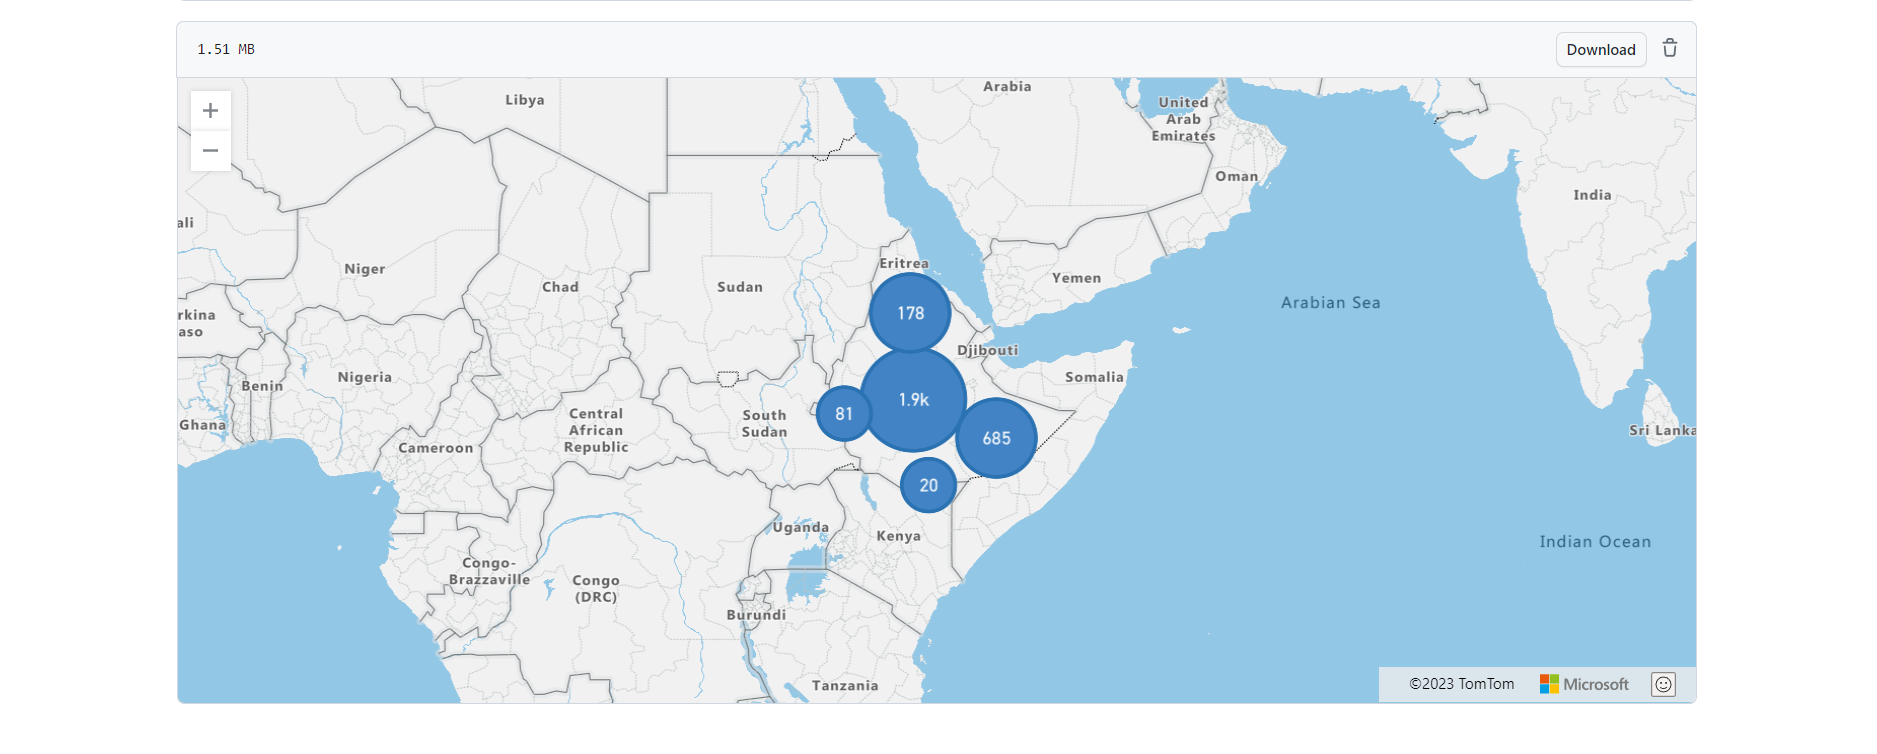Click the Indian Ocean label
The image size is (1877, 754).
pos(1594,542)
